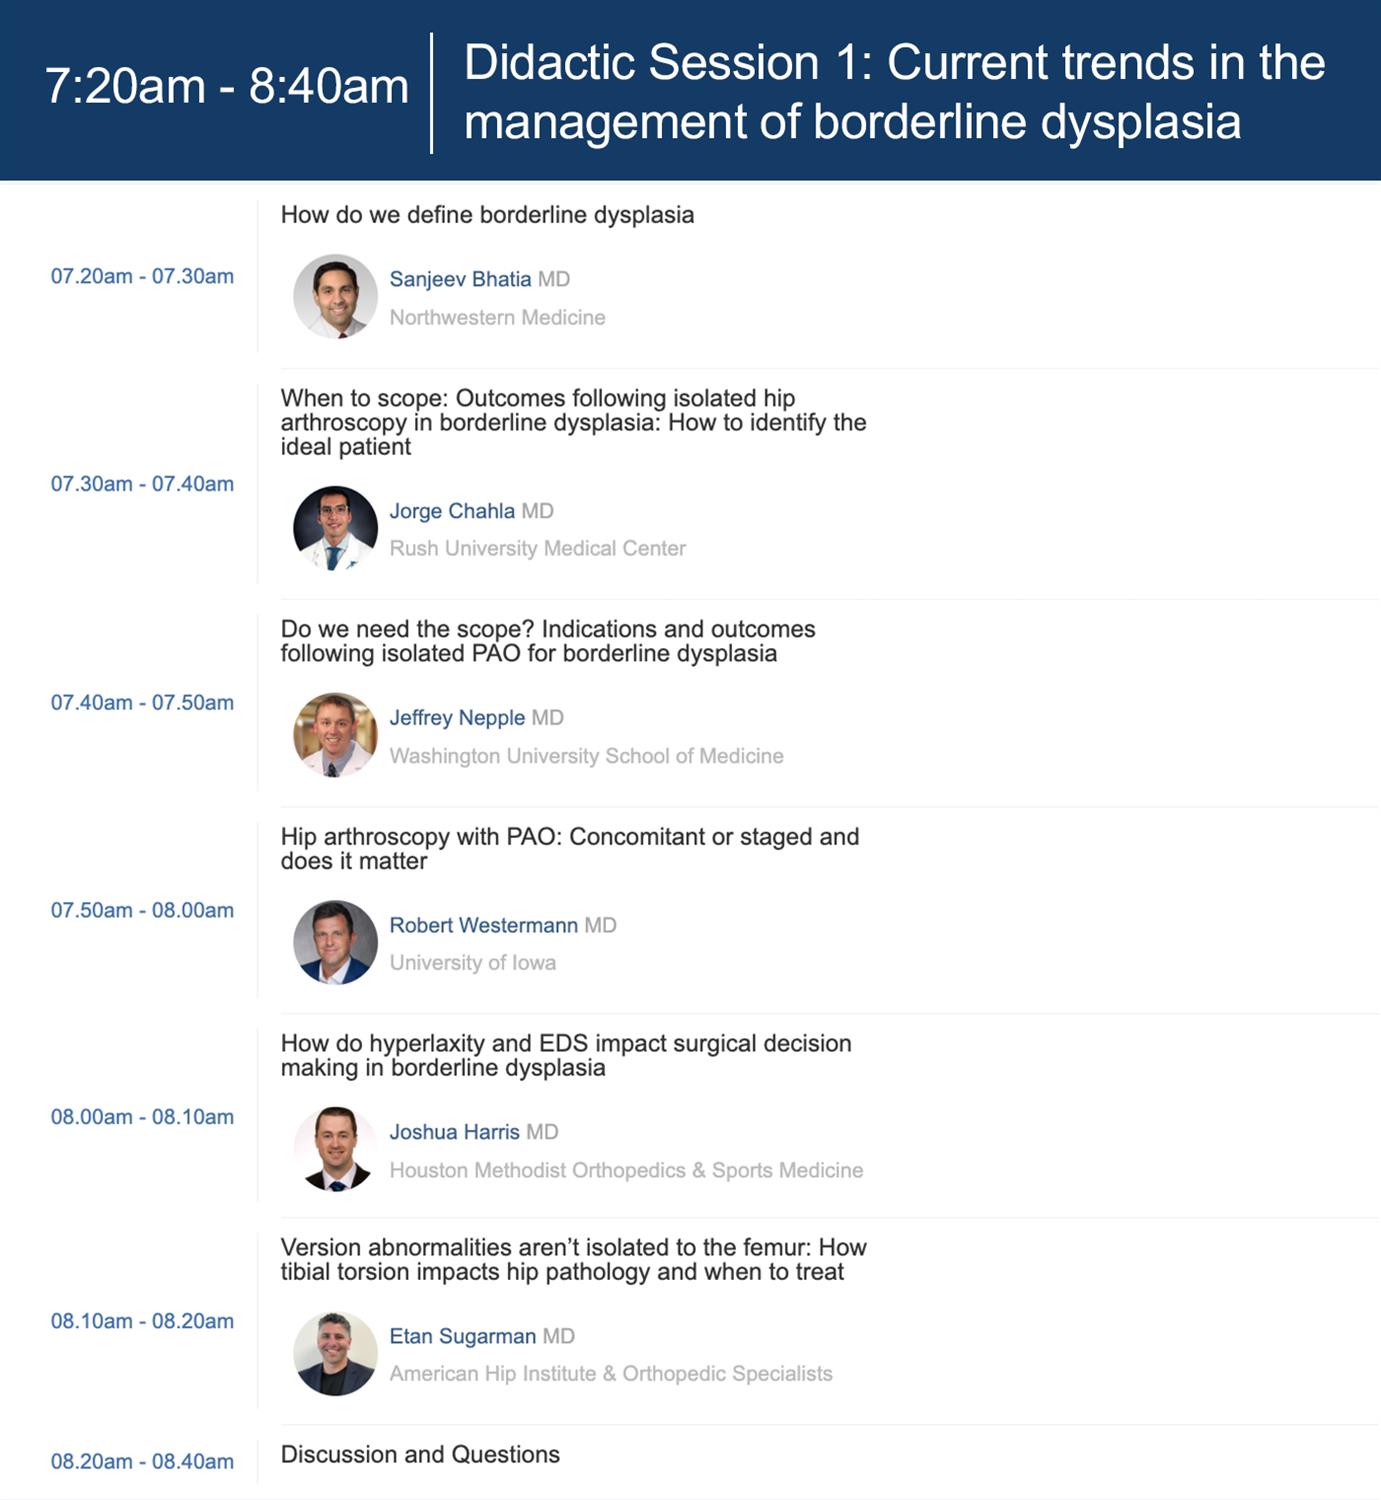The image size is (1381, 1500).
Task: Click the 07.20am - 07.30am time slot
Action: click(142, 276)
